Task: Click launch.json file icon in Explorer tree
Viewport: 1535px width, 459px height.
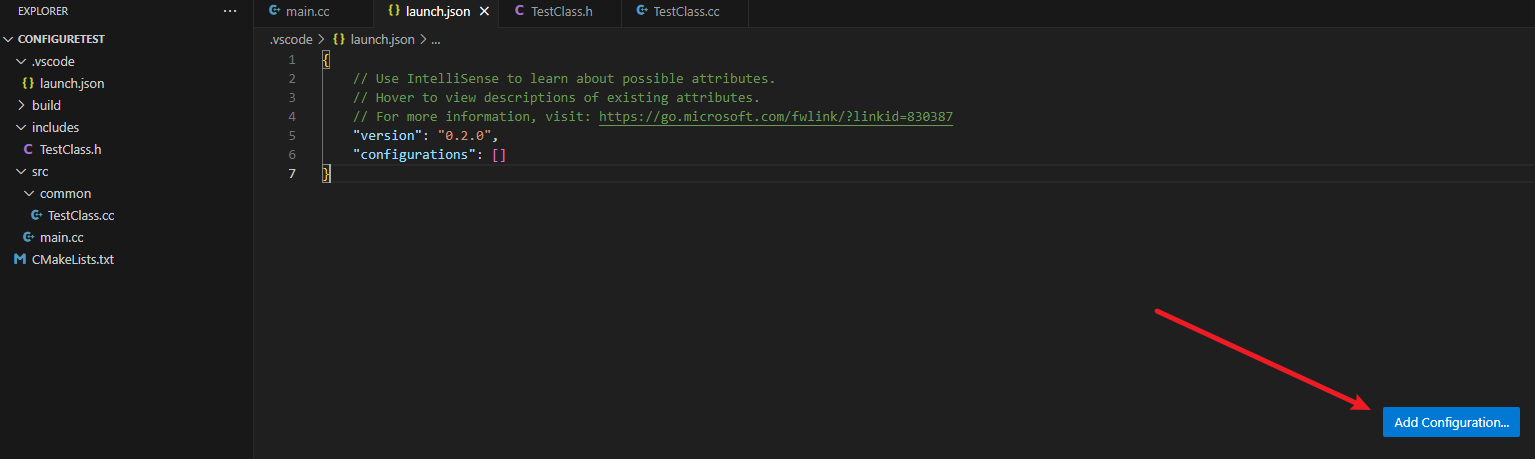Action: pos(28,83)
